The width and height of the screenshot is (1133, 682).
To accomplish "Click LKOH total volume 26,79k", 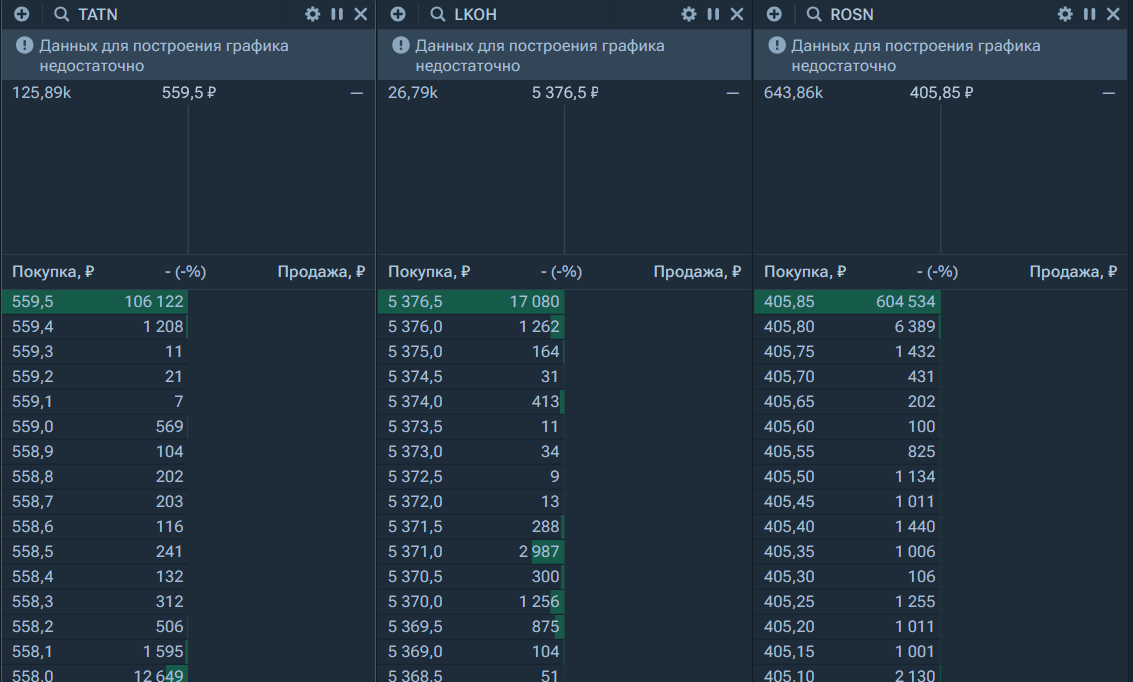I will tap(413, 93).
